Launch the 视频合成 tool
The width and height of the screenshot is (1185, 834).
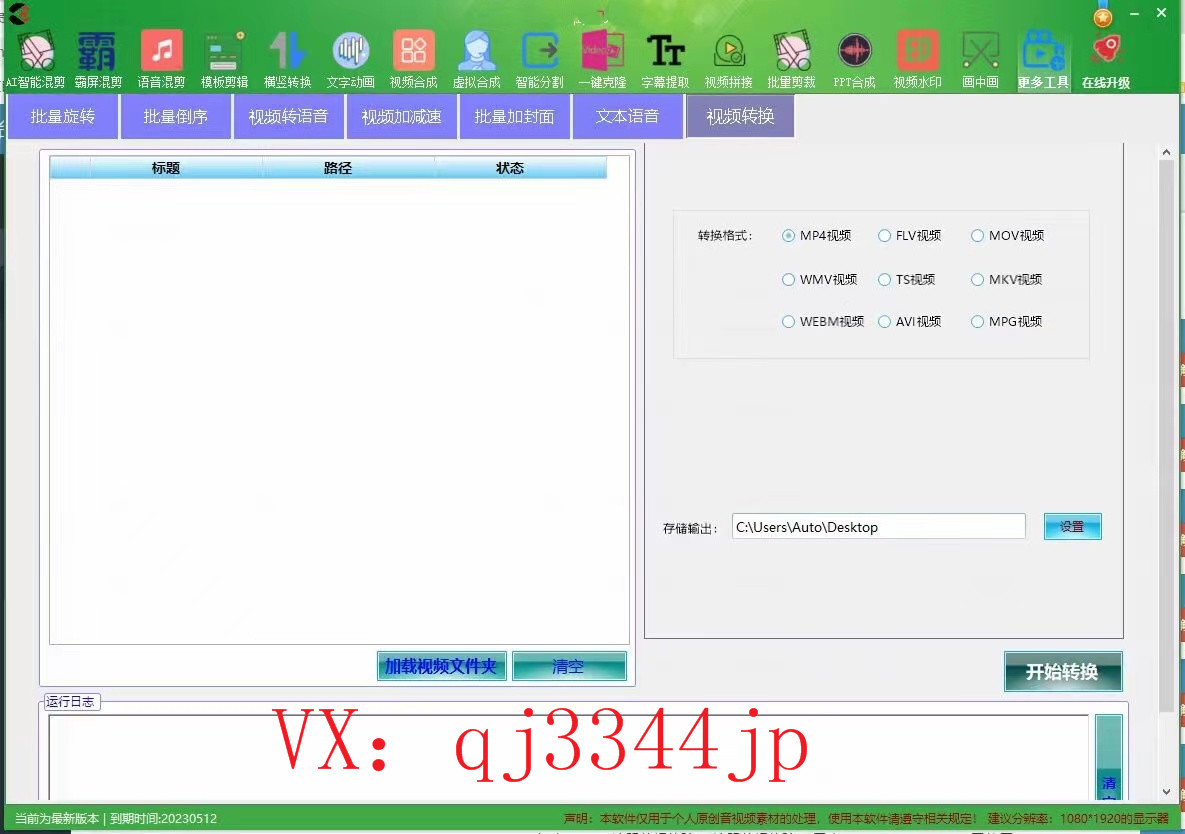point(413,60)
